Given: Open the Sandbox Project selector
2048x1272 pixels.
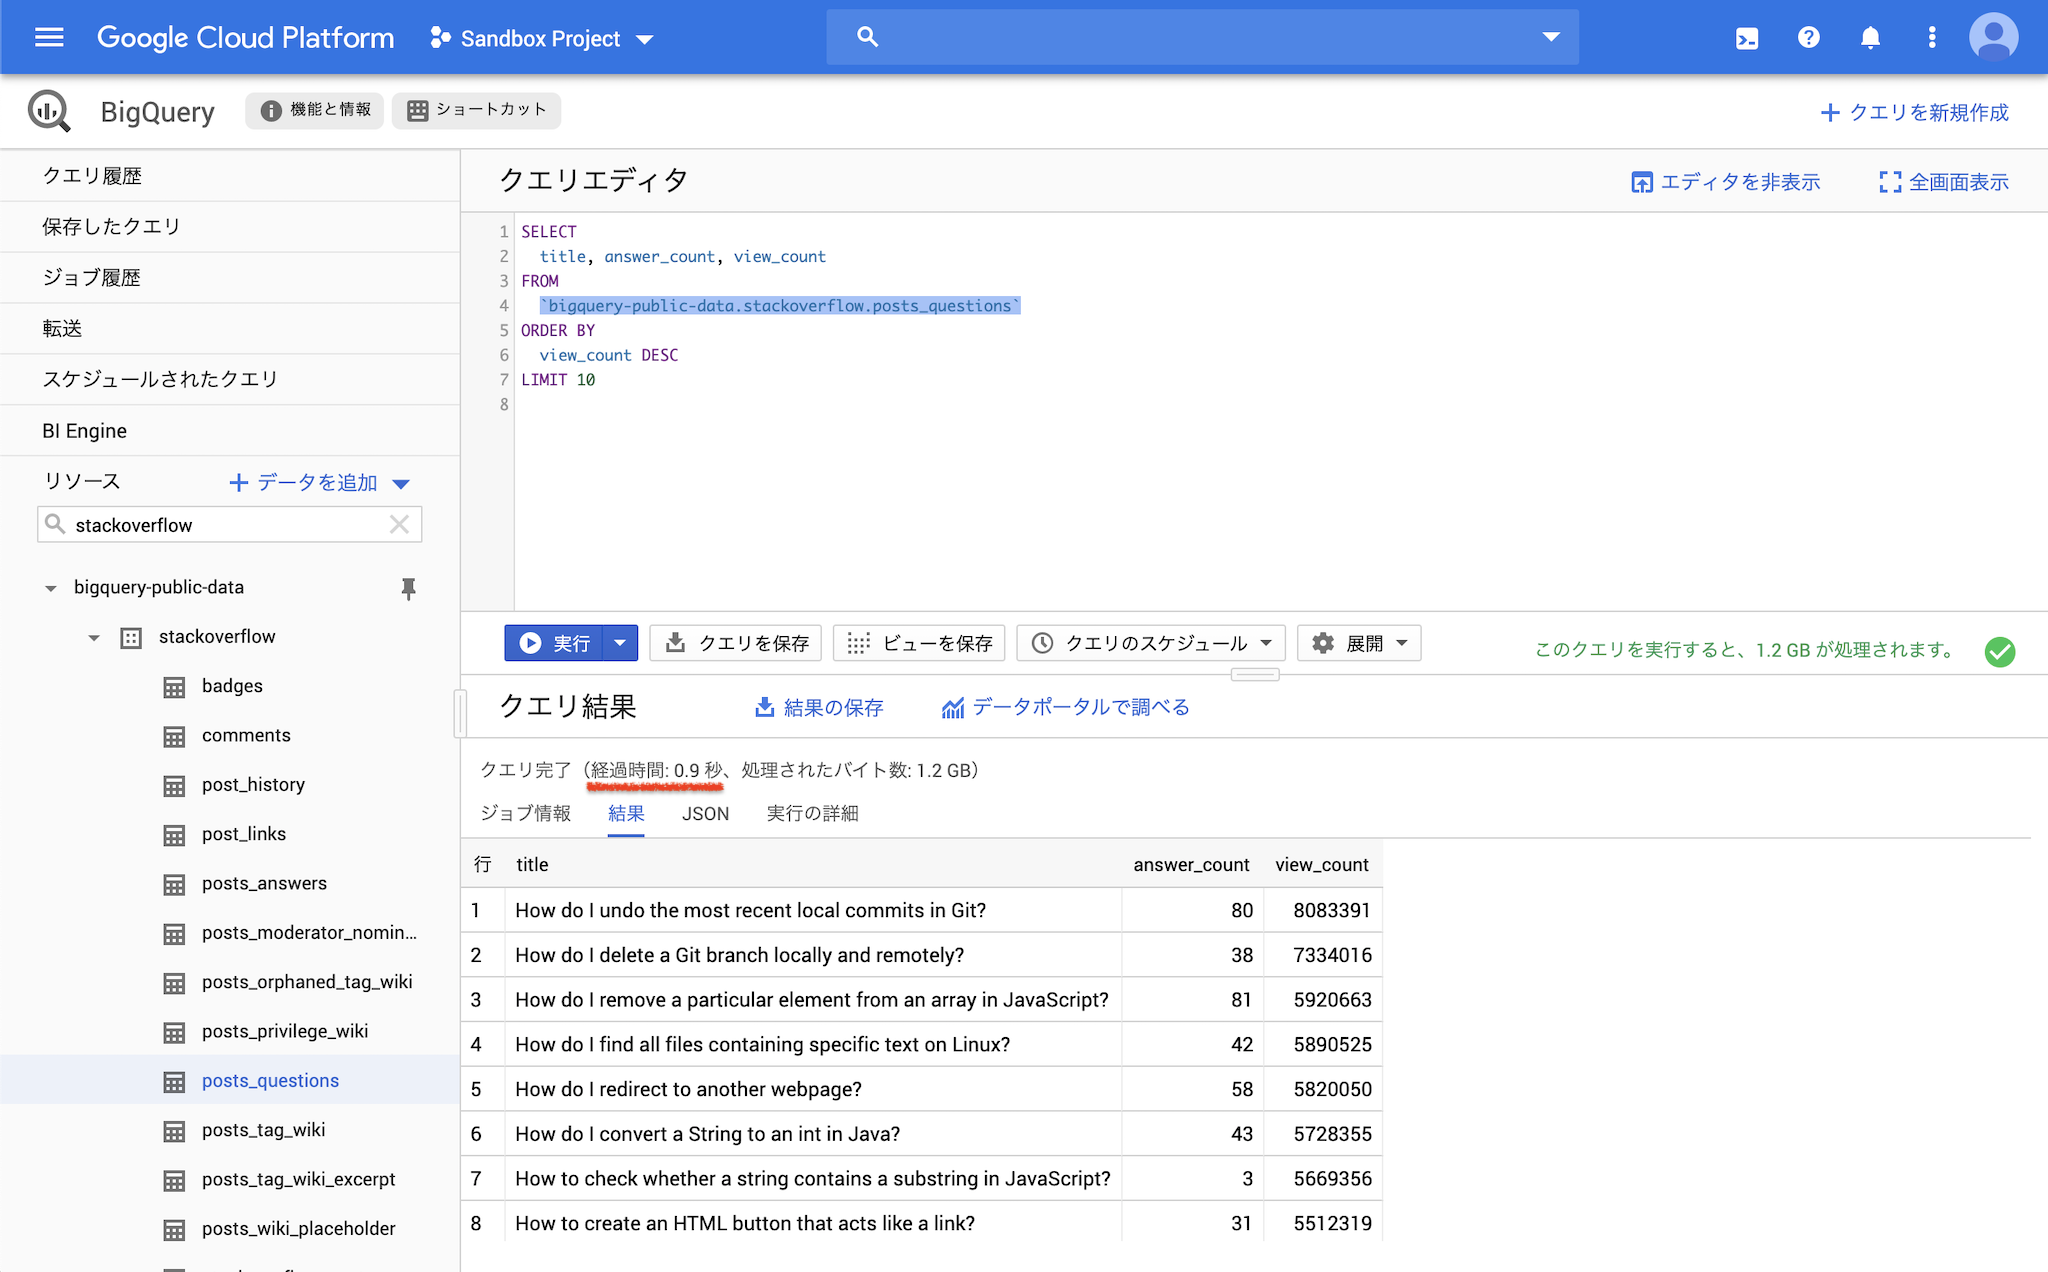Looking at the screenshot, I should click(542, 38).
